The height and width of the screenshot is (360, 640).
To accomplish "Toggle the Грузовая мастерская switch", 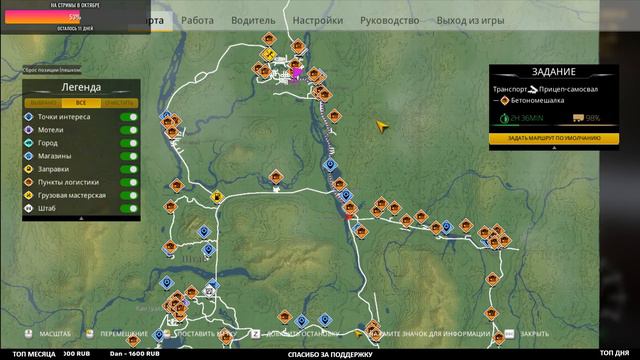I will pyautogui.click(x=129, y=195).
